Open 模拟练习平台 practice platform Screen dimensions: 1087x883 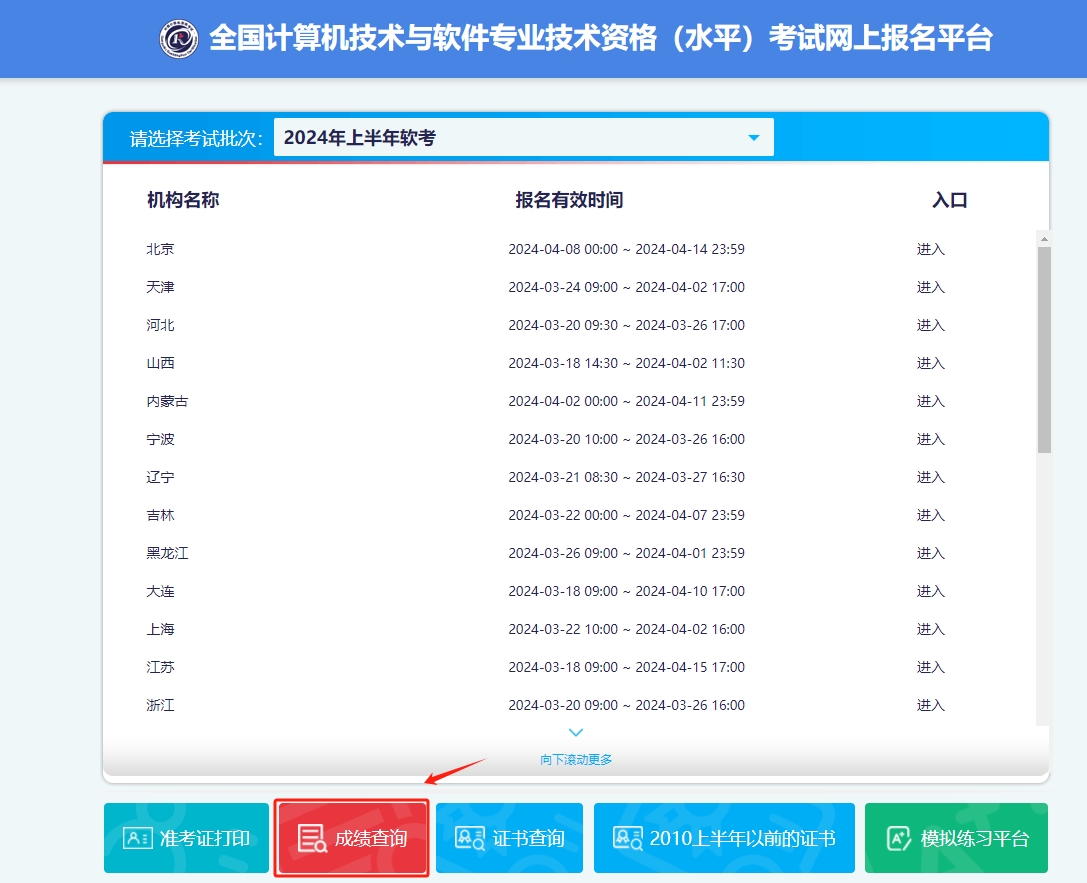[x=957, y=838]
